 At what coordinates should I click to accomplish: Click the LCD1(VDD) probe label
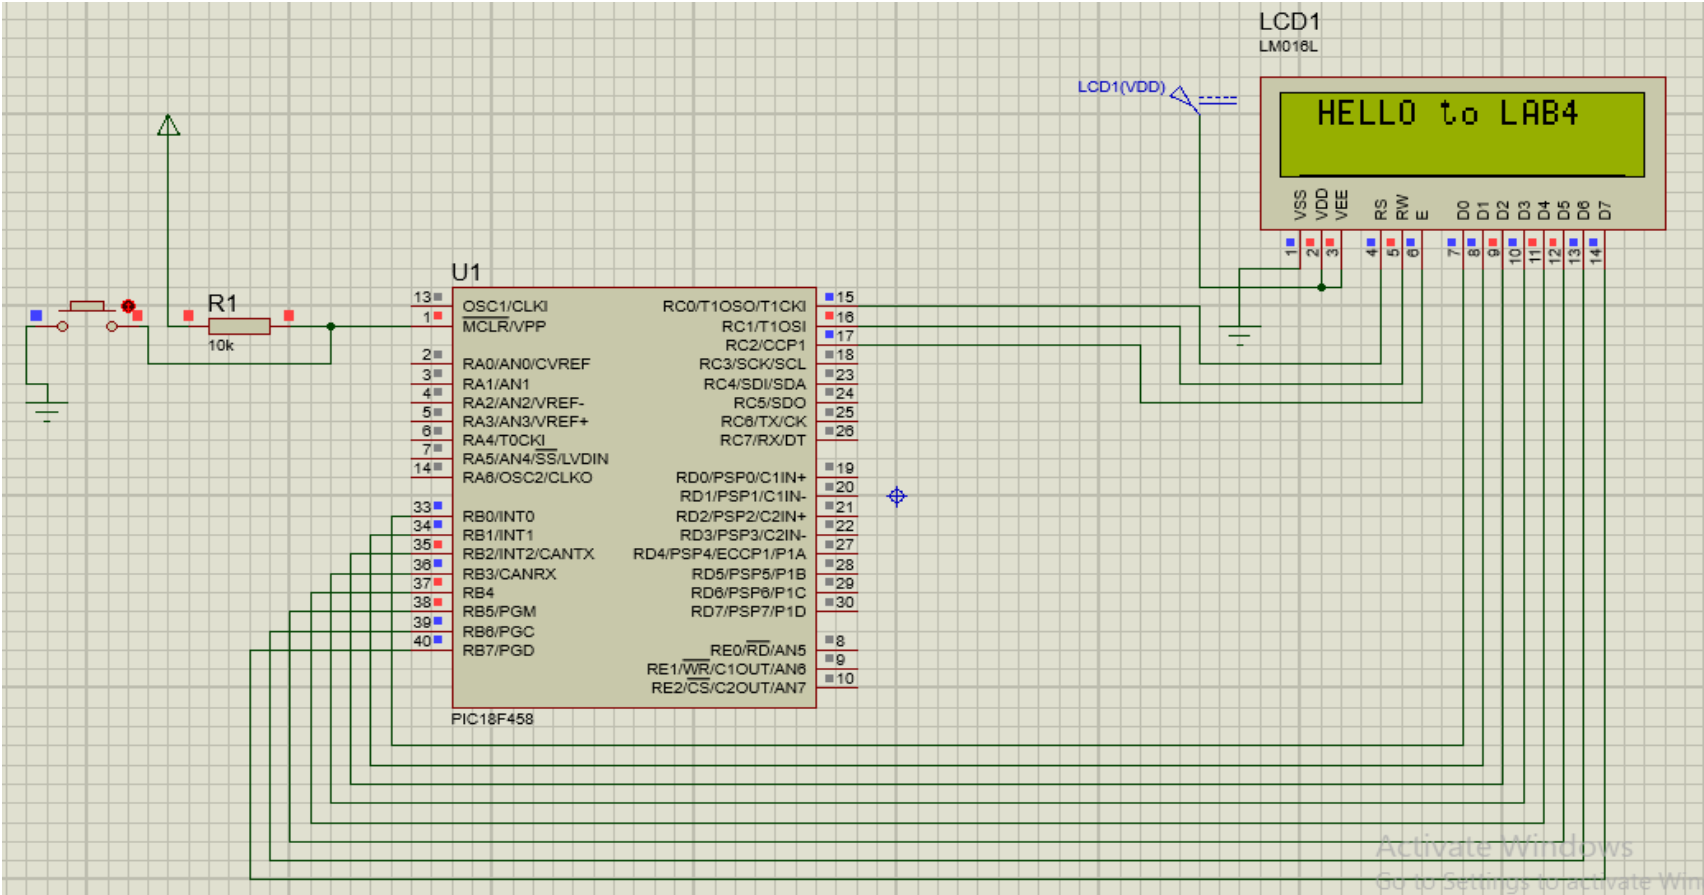[1121, 87]
